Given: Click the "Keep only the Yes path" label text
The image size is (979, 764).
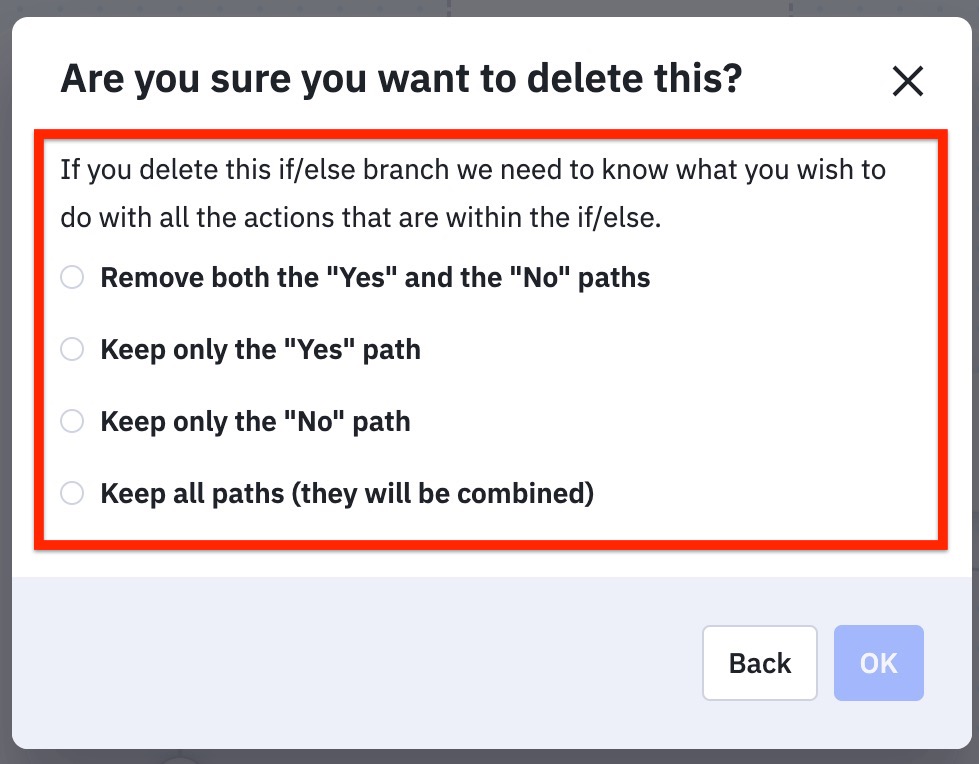Looking at the screenshot, I should pos(260,349).
